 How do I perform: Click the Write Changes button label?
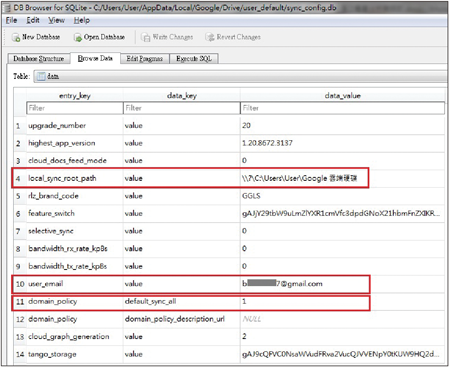(x=173, y=37)
